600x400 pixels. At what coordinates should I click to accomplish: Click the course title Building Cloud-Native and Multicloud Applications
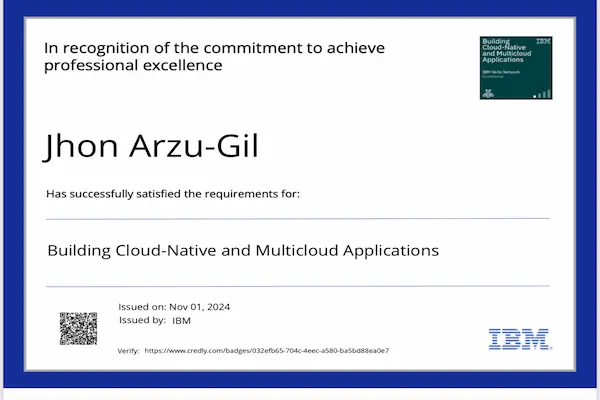pos(243,250)
